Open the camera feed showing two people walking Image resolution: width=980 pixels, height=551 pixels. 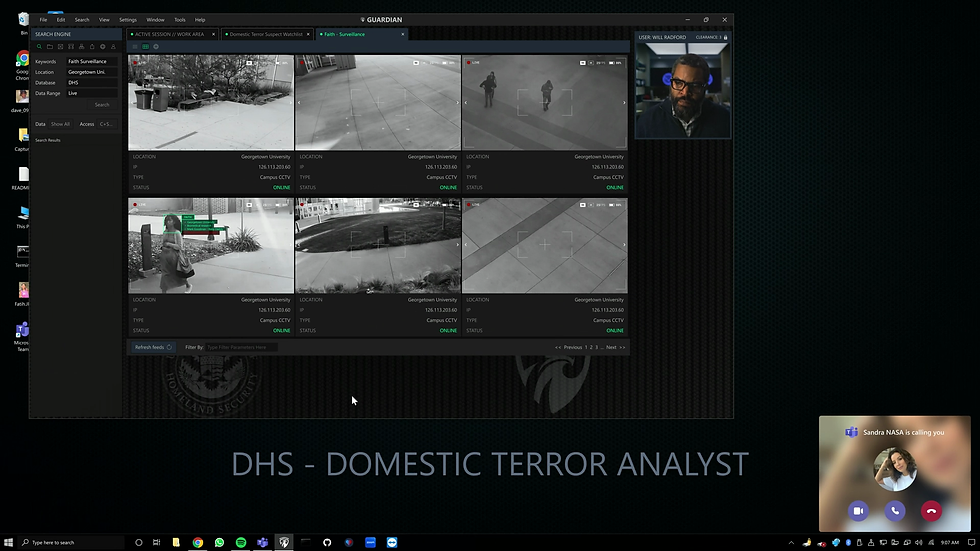(x=544, y=102)
